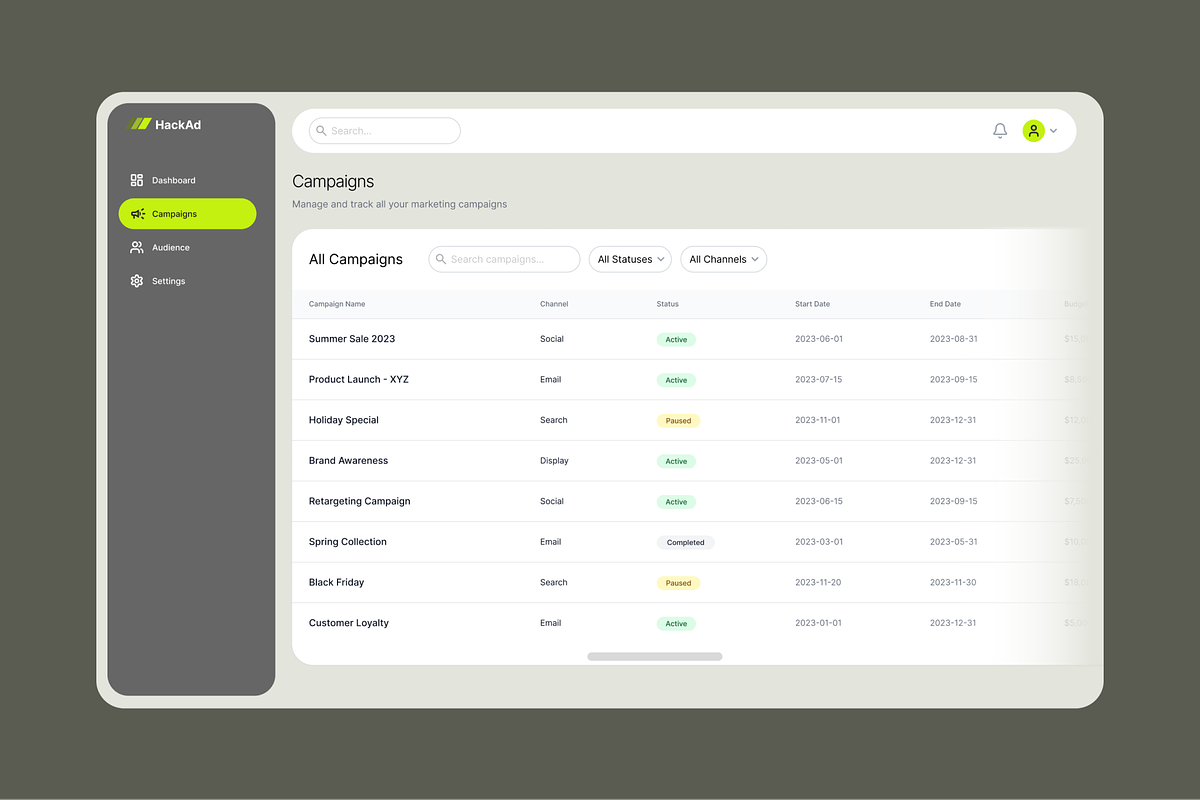Click Paused status badge for Black Friday
This screenshot has width=1200, height=800.
[678, 583]
